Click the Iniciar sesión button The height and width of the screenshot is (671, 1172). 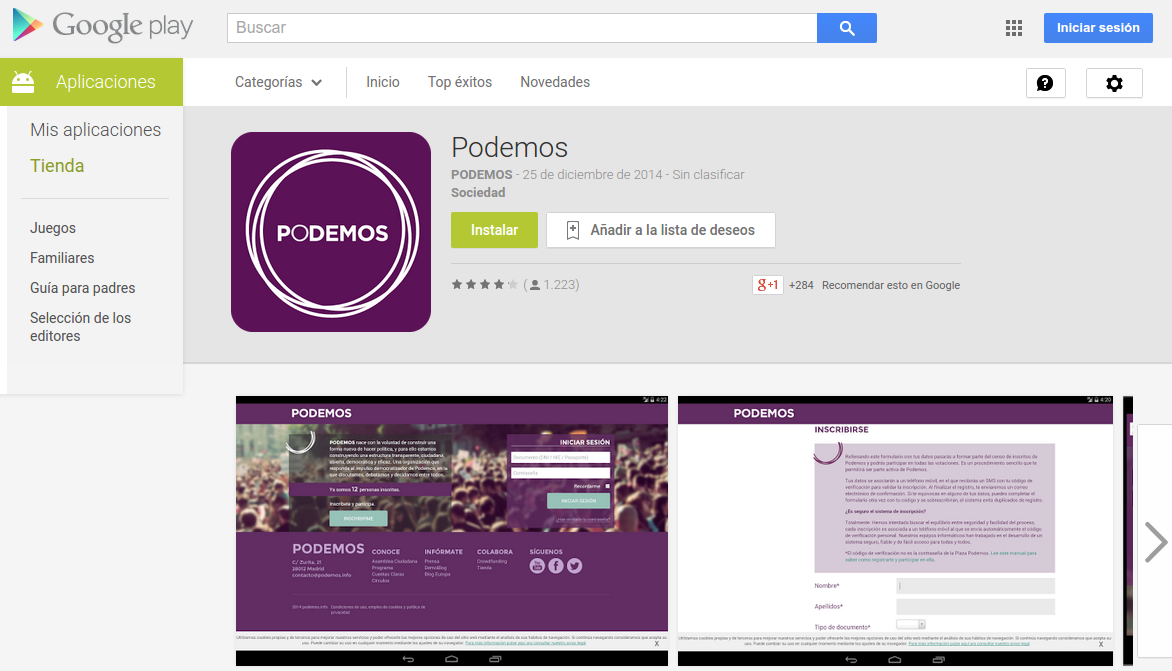tap(1098, 28)
